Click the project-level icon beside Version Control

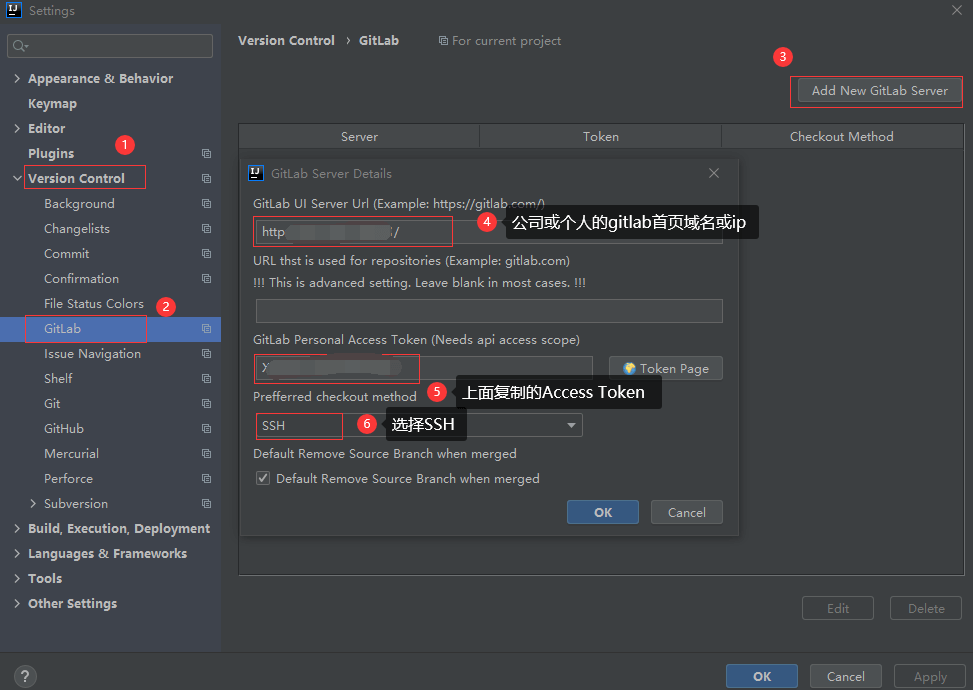[207, 179]
